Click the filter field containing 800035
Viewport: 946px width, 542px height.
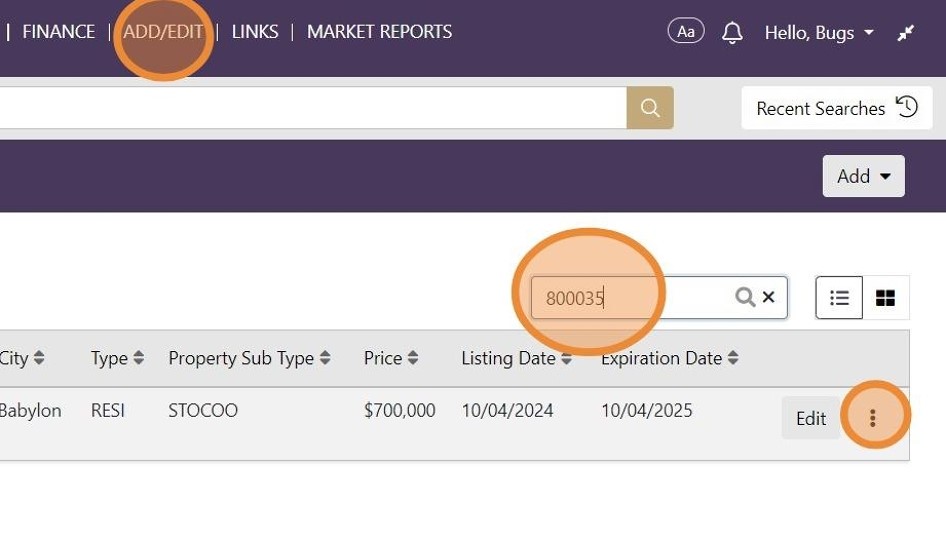click(x=630, y=298)
